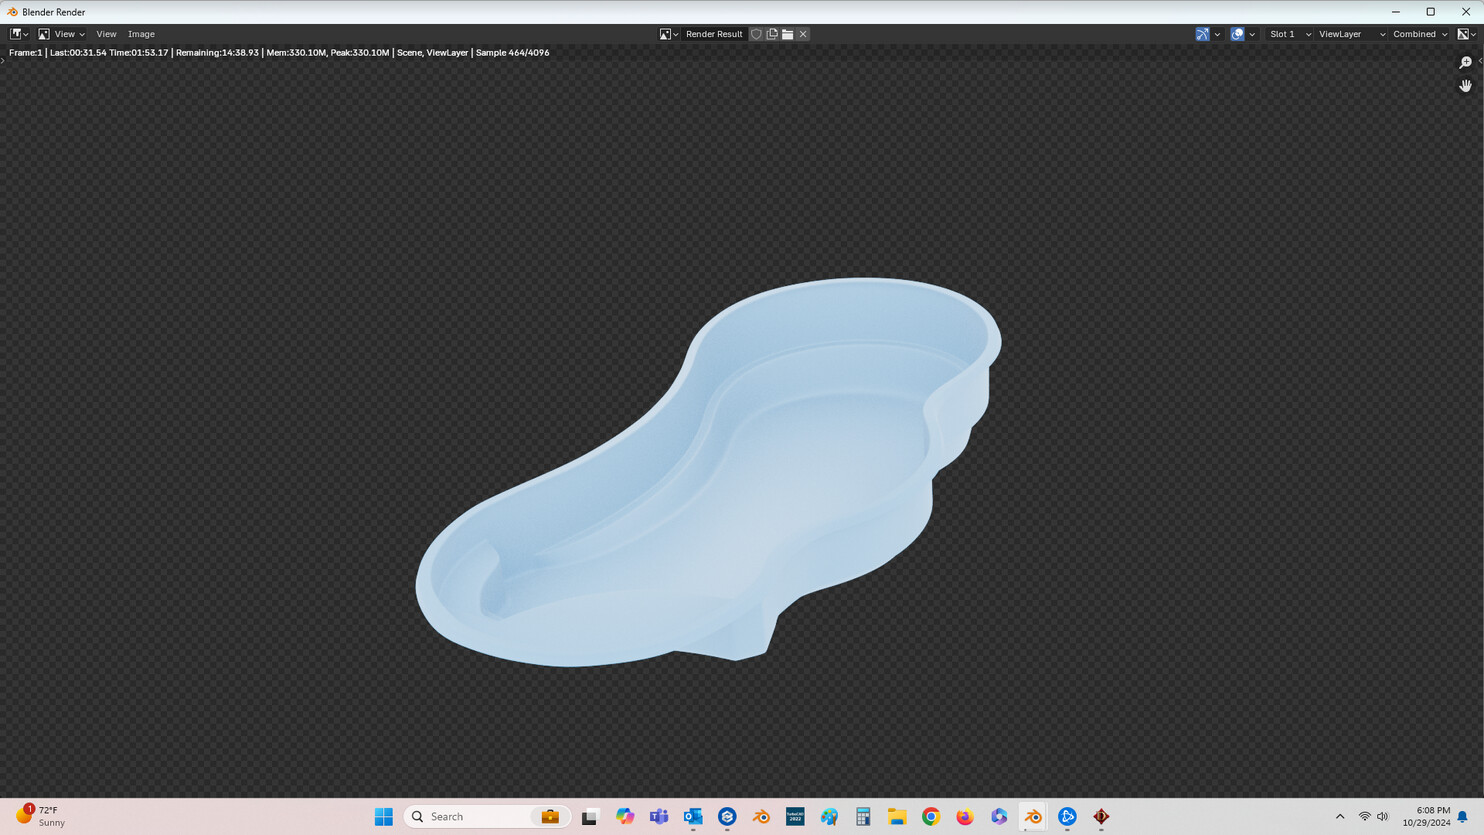Disable the Show Gizmos toggle
Image resolution: width=1484 pixels, height=835 pixels.
pyautogui.click(x=1202, y=33)
